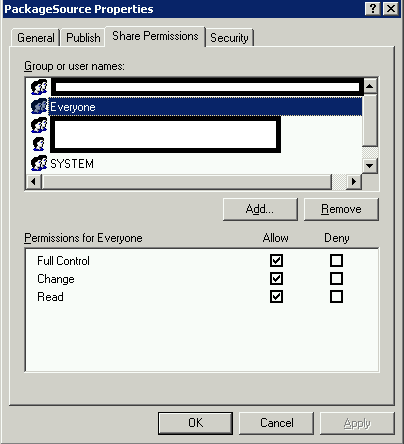The width and height of the screenshot is (404, 444).
Task: Click the horizontal scroll right arrow
Action: tap(354, 182)
